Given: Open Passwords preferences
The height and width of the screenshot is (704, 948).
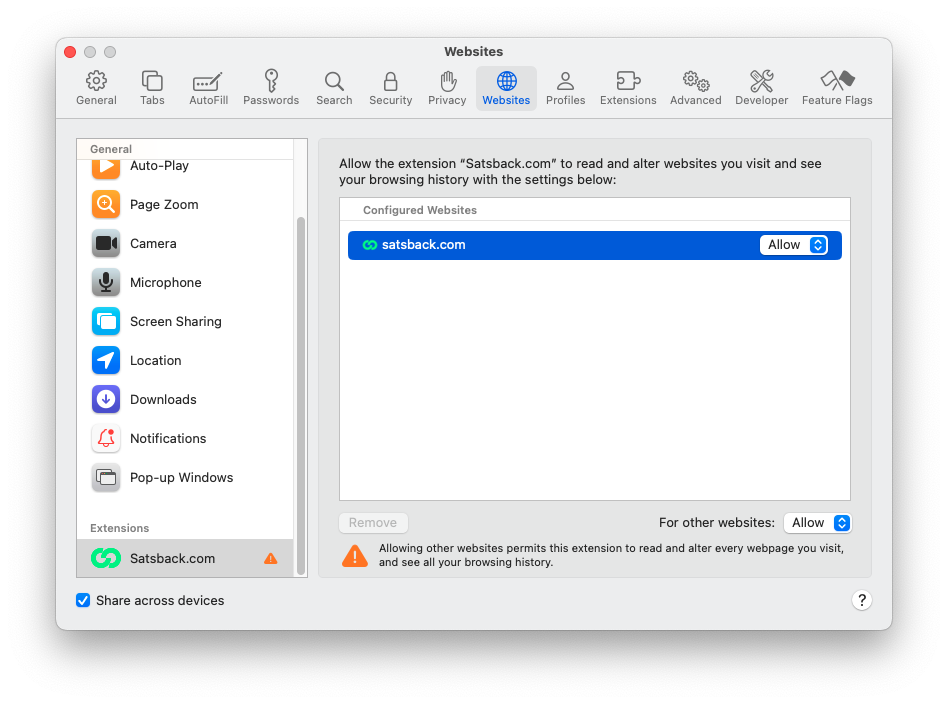Looking at the screenshot, I should [271, 88].
